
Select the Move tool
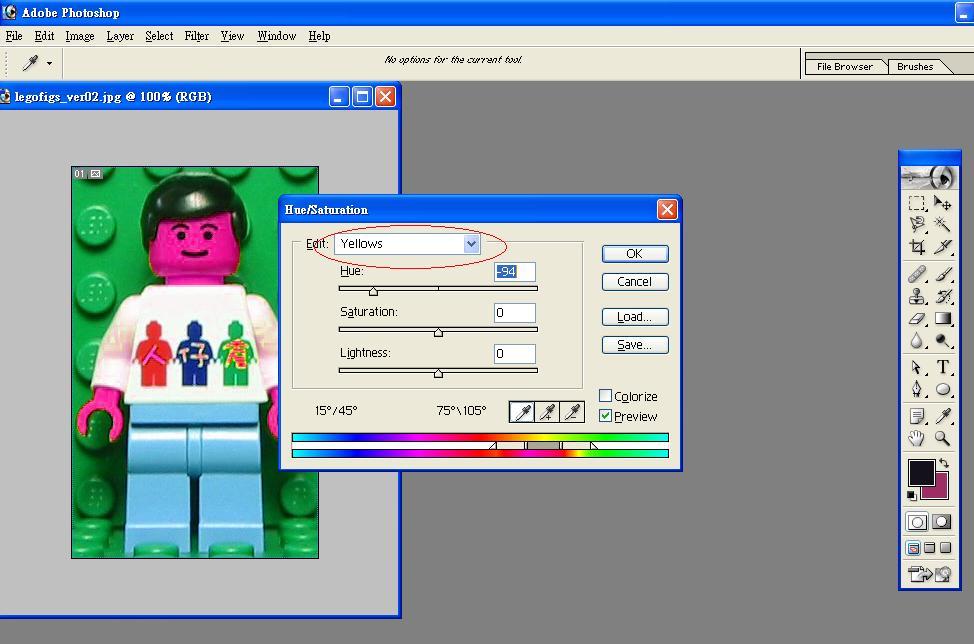(x=942, y=204)
